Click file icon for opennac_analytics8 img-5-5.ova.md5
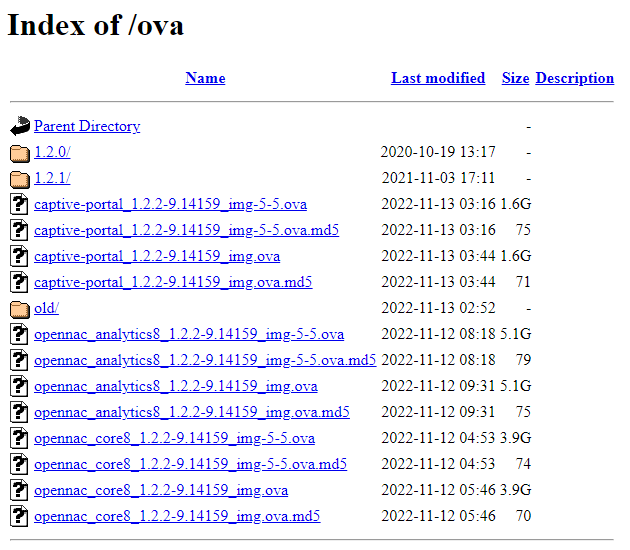The height and width of the screenshot is (550, 630). click(19, 360)
